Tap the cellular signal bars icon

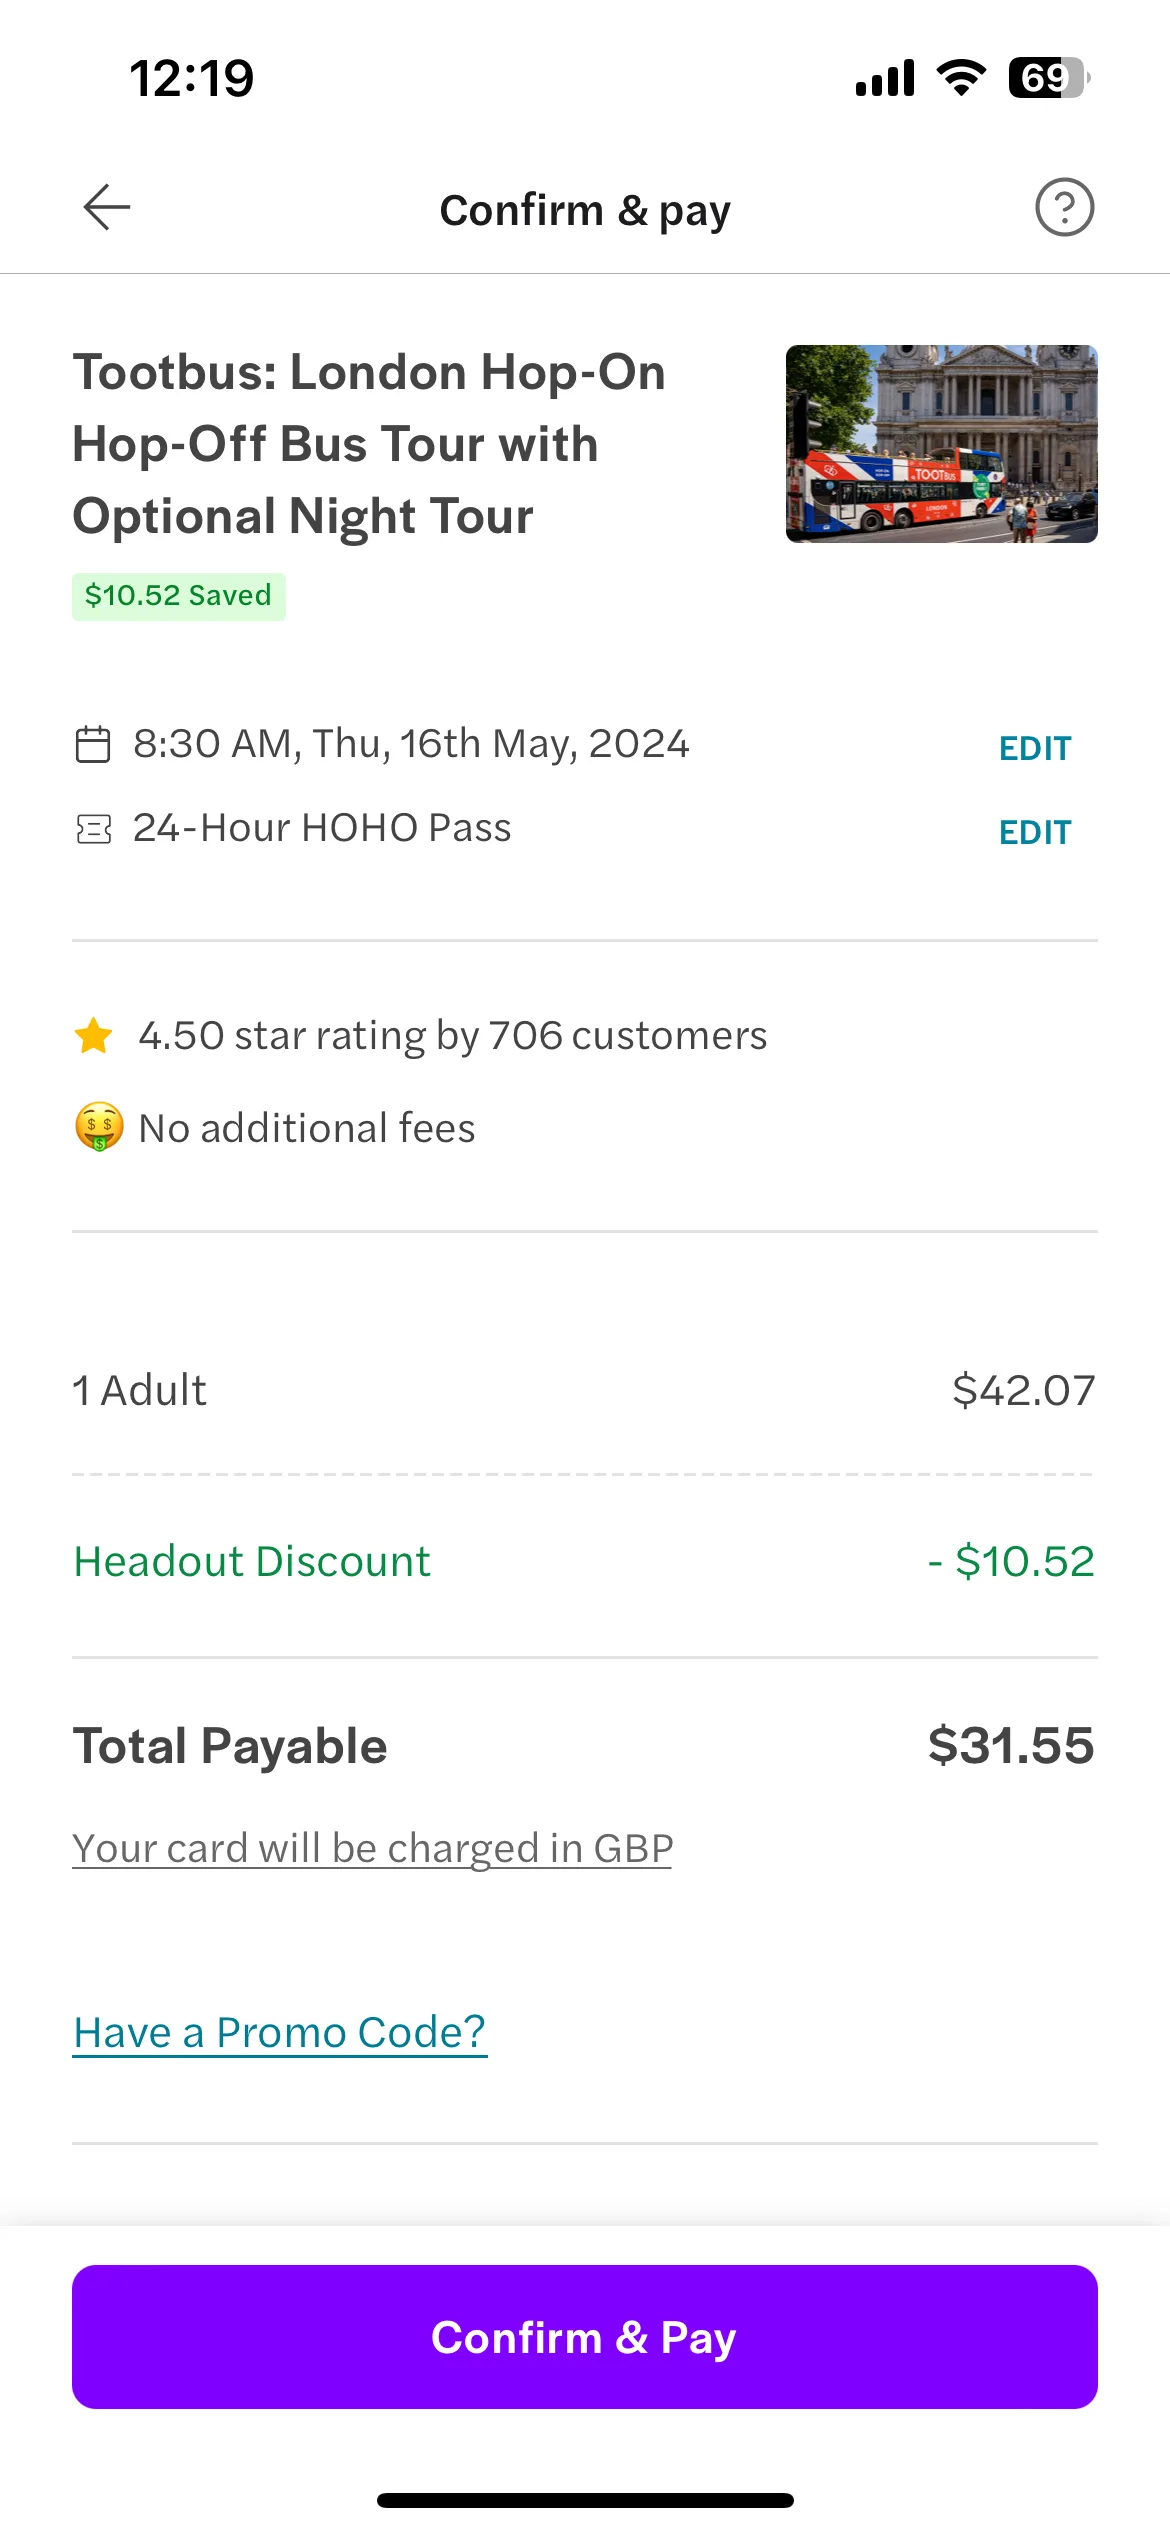tap(885, 78)
